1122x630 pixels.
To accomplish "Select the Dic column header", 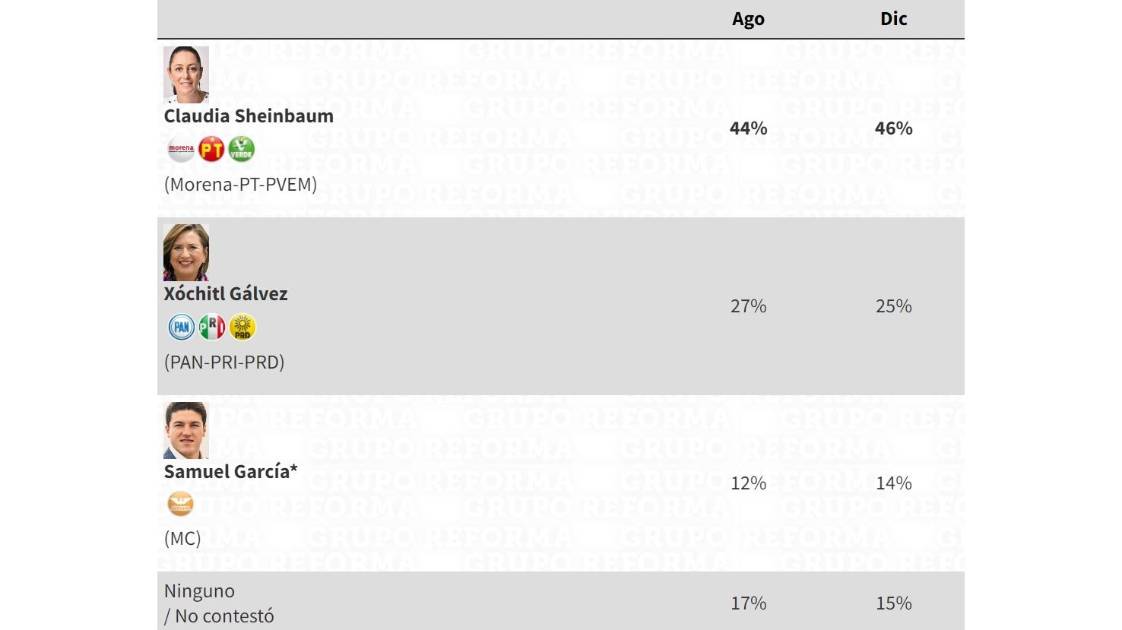I will [893, 19].
